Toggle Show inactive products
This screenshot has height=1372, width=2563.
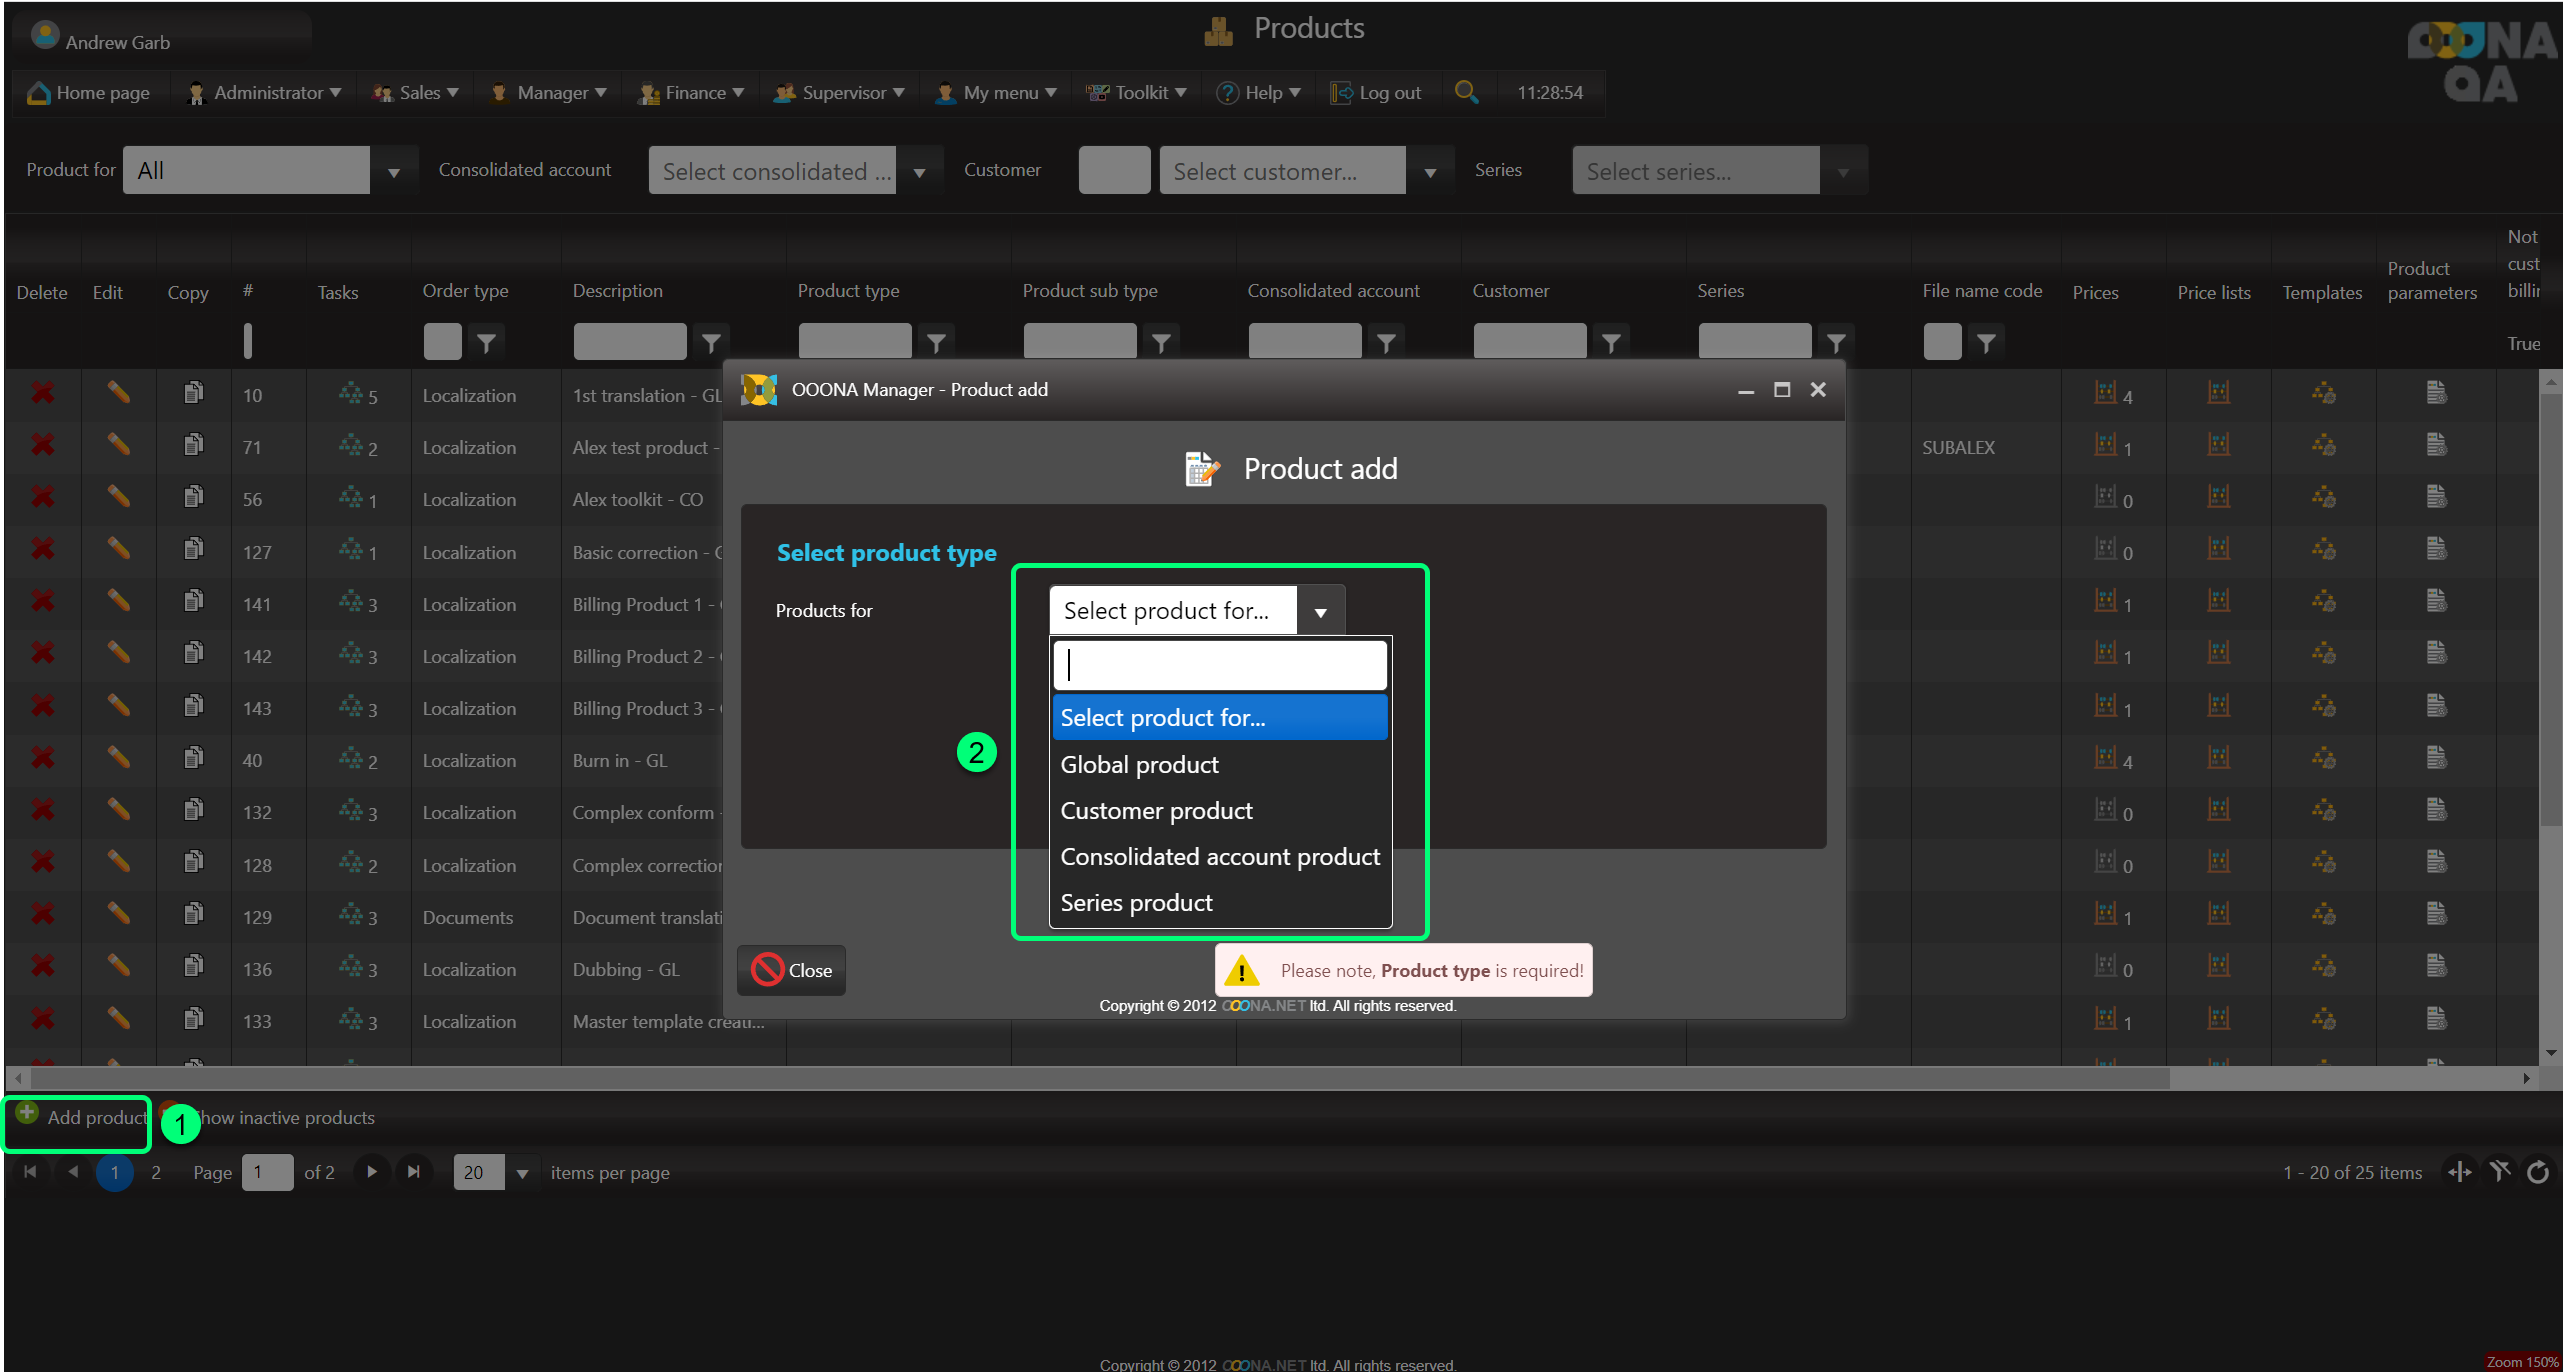[285, 1117]
